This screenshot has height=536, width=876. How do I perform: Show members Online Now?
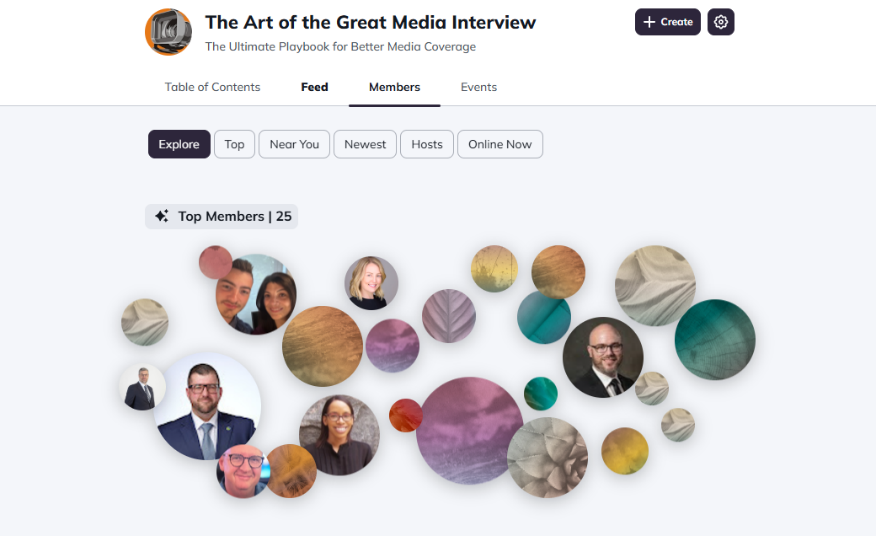pyautogui.click(x=500, y=144)
